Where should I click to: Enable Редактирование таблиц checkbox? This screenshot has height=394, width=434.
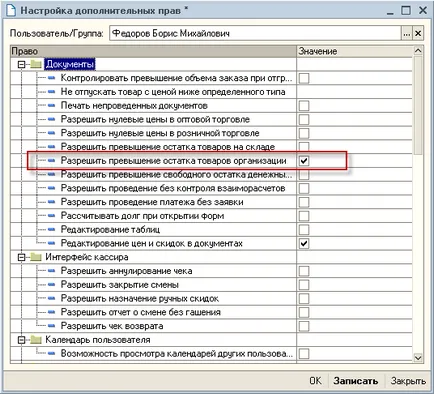[x=304, y=230]
